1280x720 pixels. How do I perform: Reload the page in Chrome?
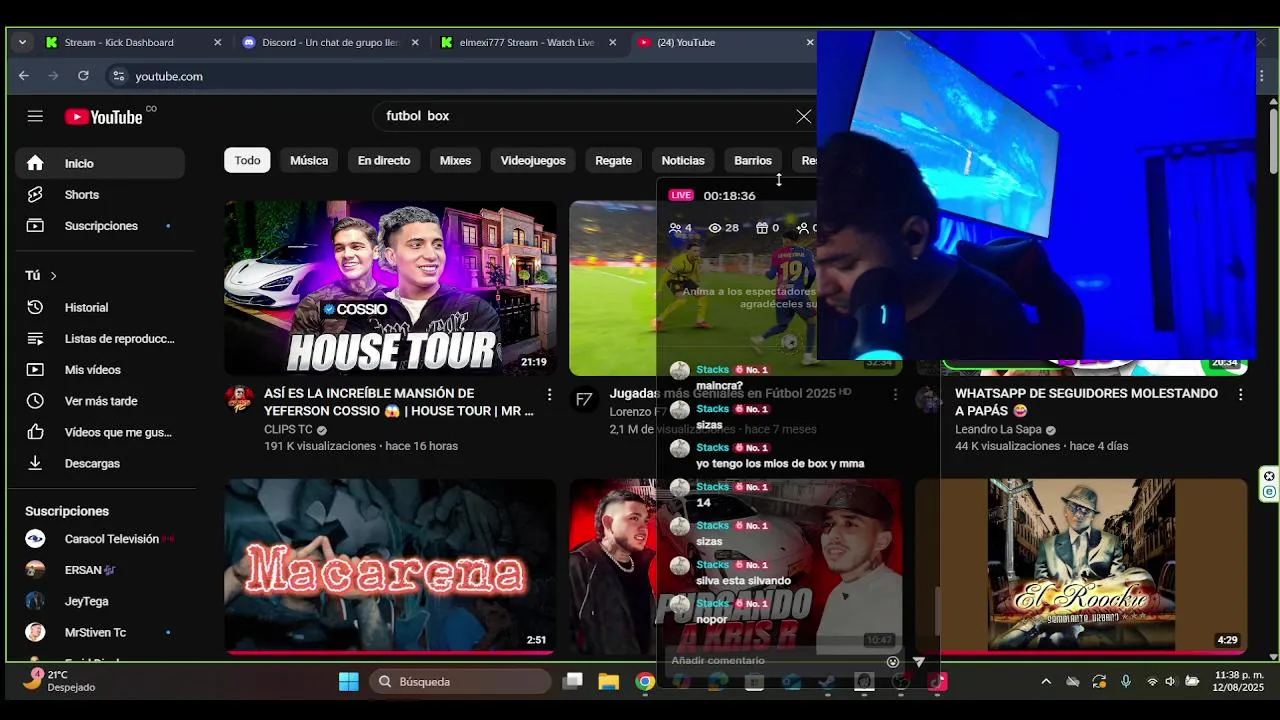point(83,76)
